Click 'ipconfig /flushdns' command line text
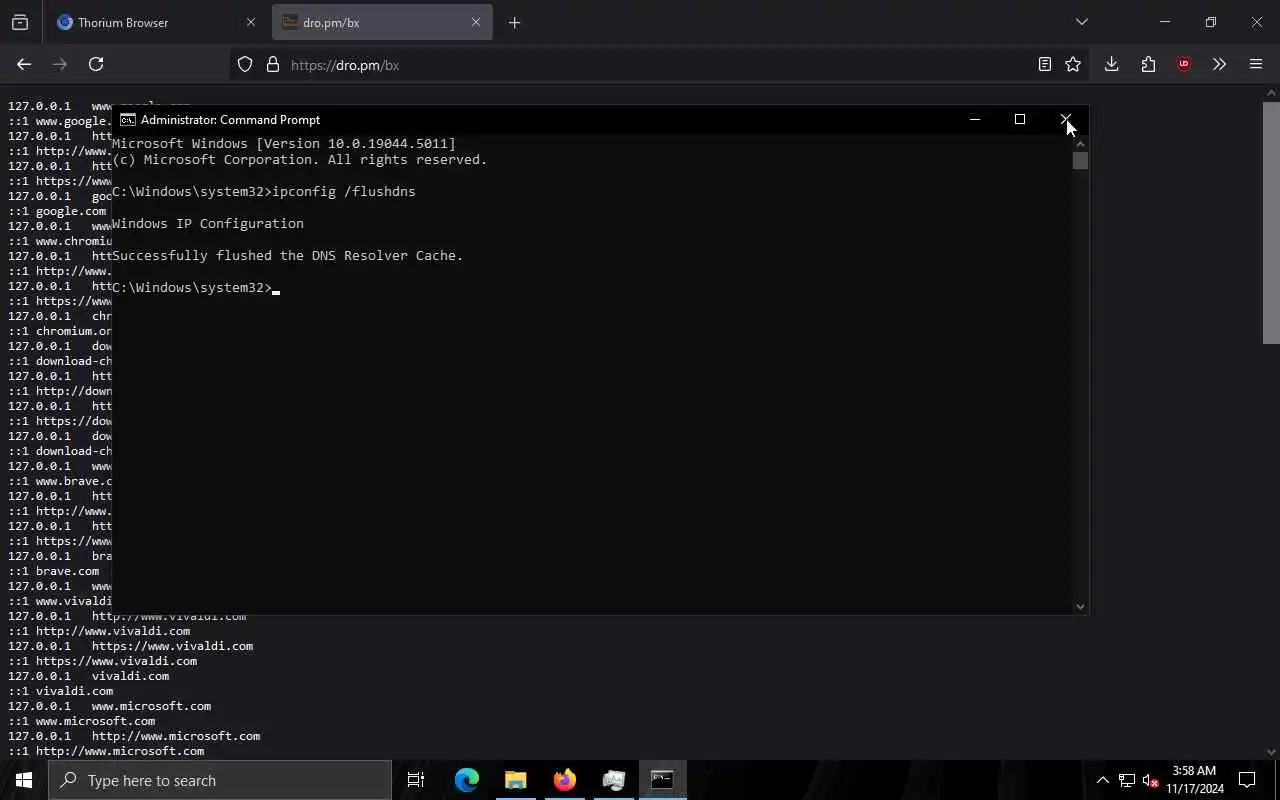 [344, 191]
